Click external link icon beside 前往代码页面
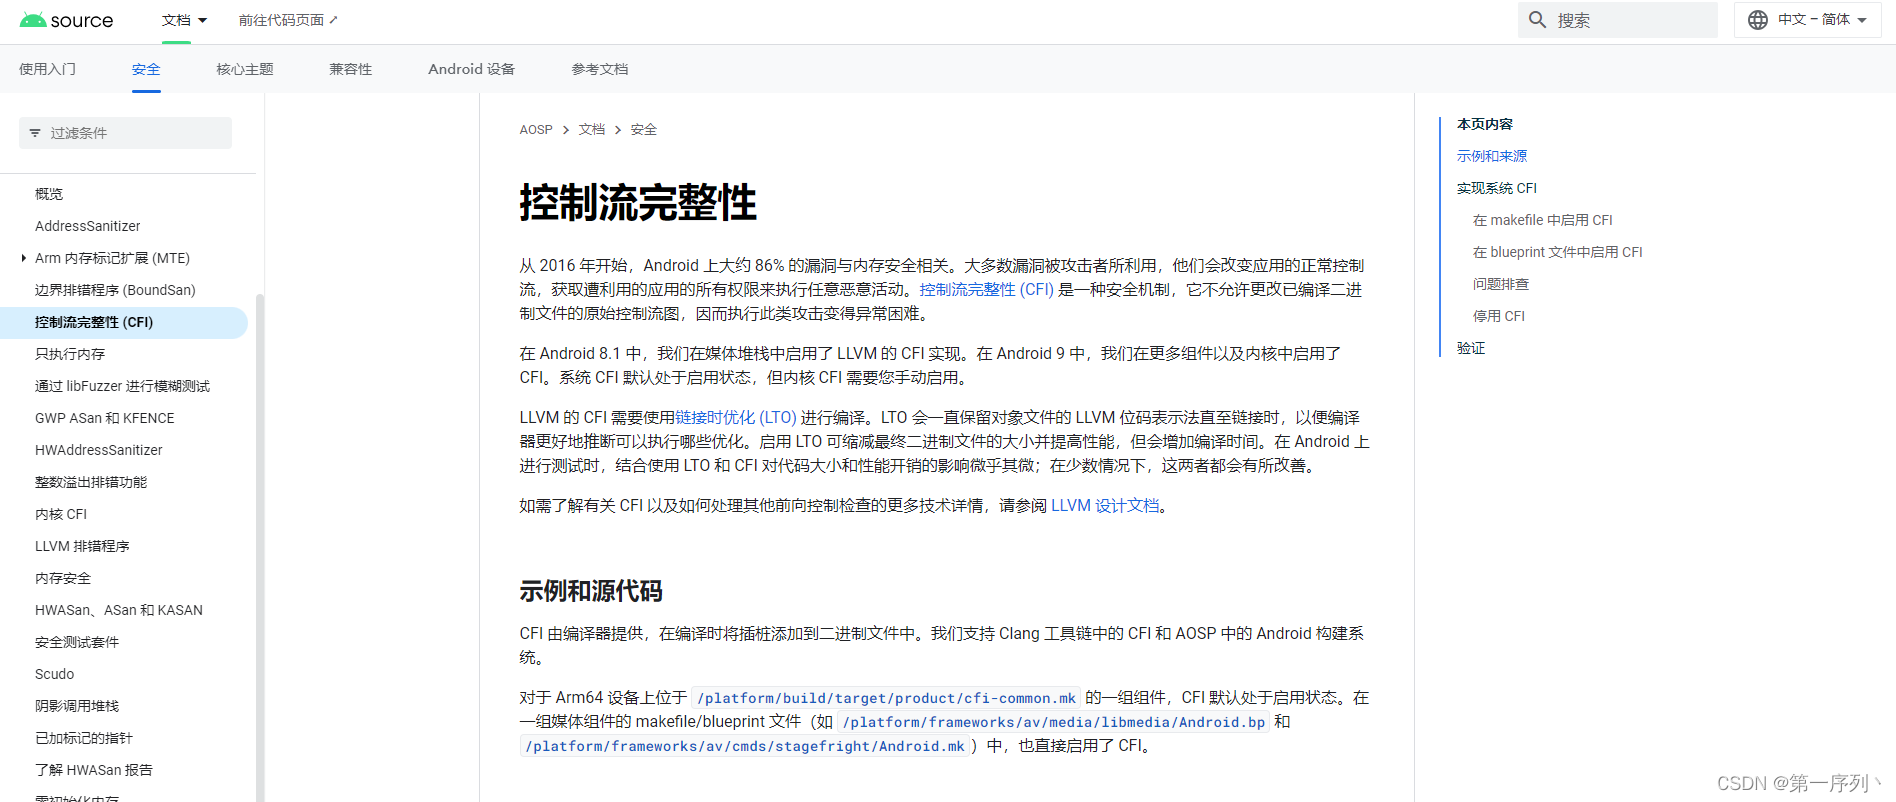The image size is (1896, 802). (x=334, y=20)
